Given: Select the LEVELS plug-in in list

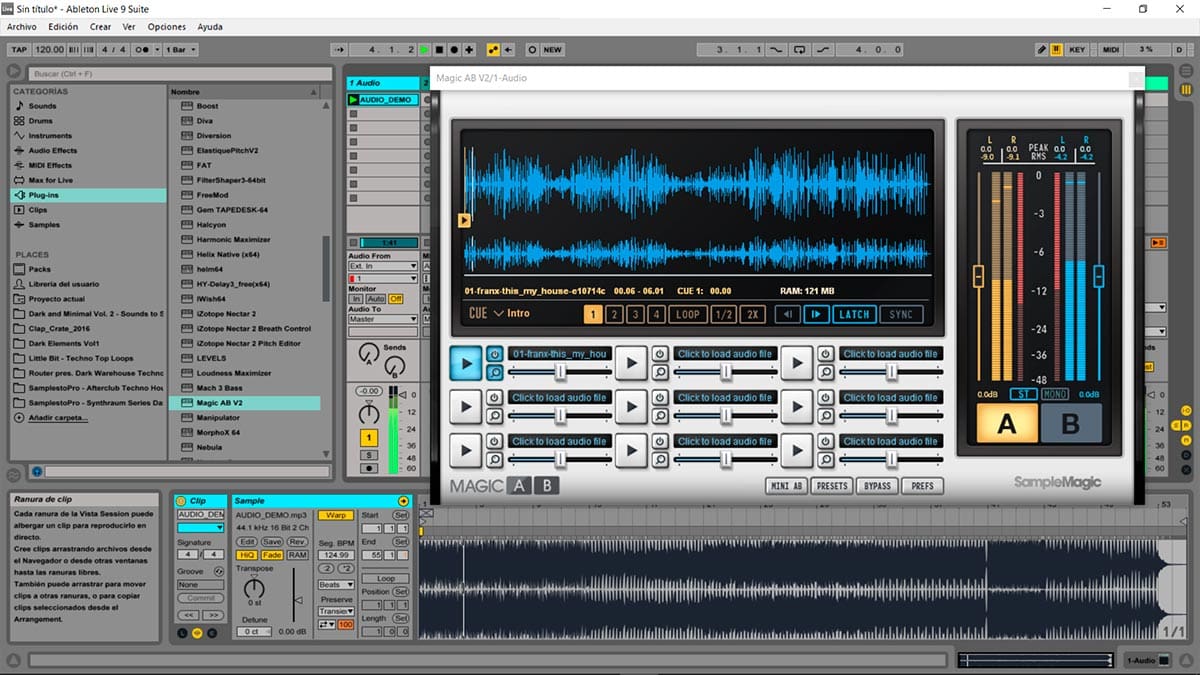Looking at the screenshot, I should (x=211, y=358).
